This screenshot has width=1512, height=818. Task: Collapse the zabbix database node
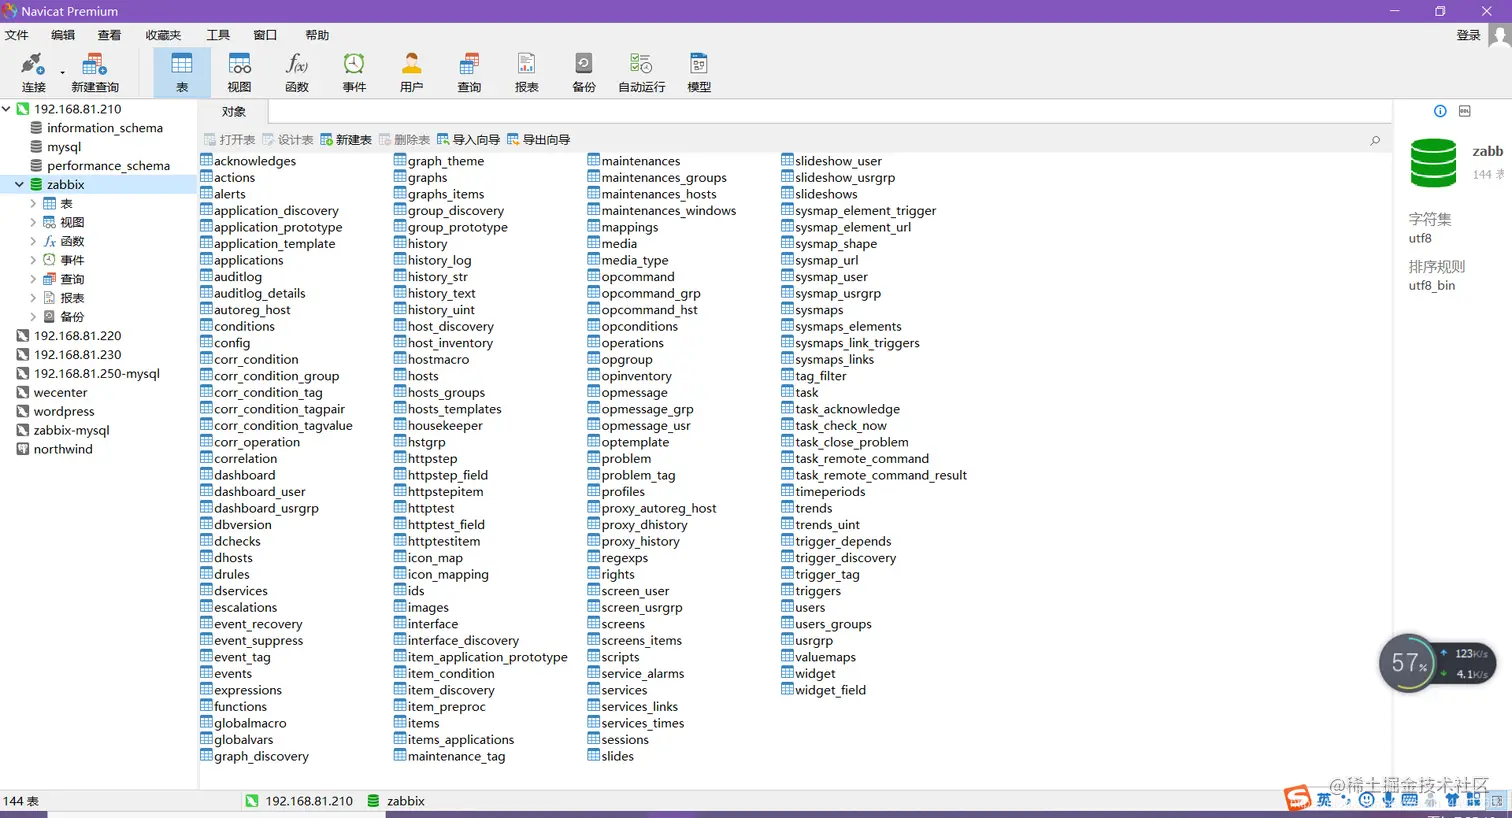19,185
